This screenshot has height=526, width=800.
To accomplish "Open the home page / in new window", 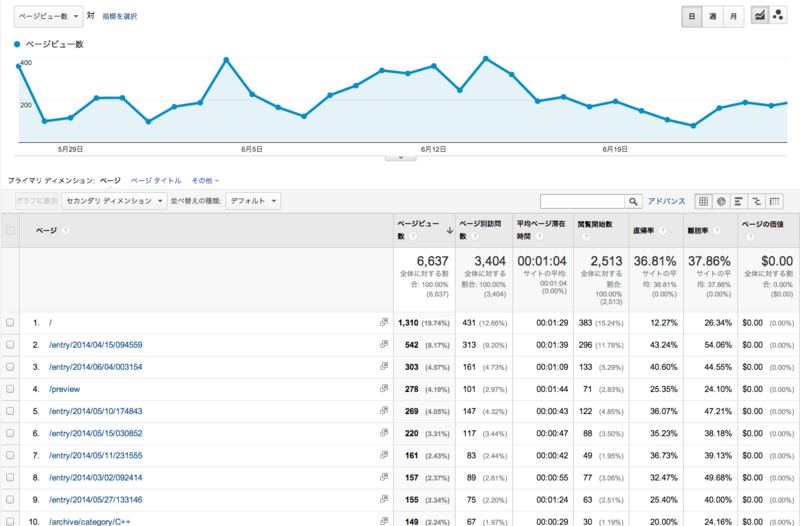I will pos(384,322).
